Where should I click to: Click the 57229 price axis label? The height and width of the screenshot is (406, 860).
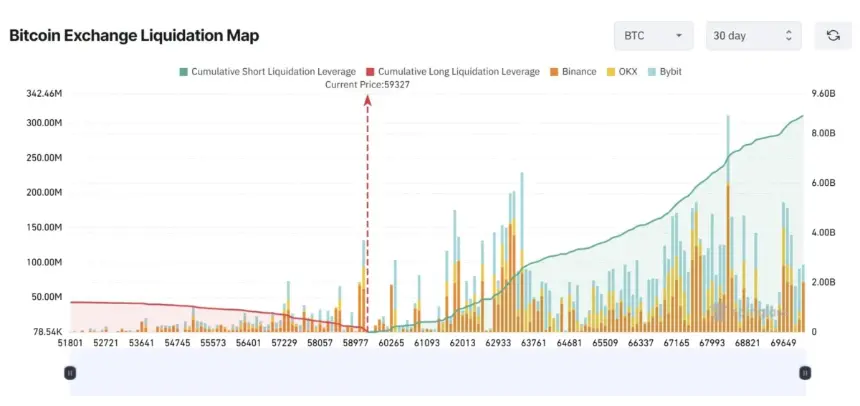point(284,343)
